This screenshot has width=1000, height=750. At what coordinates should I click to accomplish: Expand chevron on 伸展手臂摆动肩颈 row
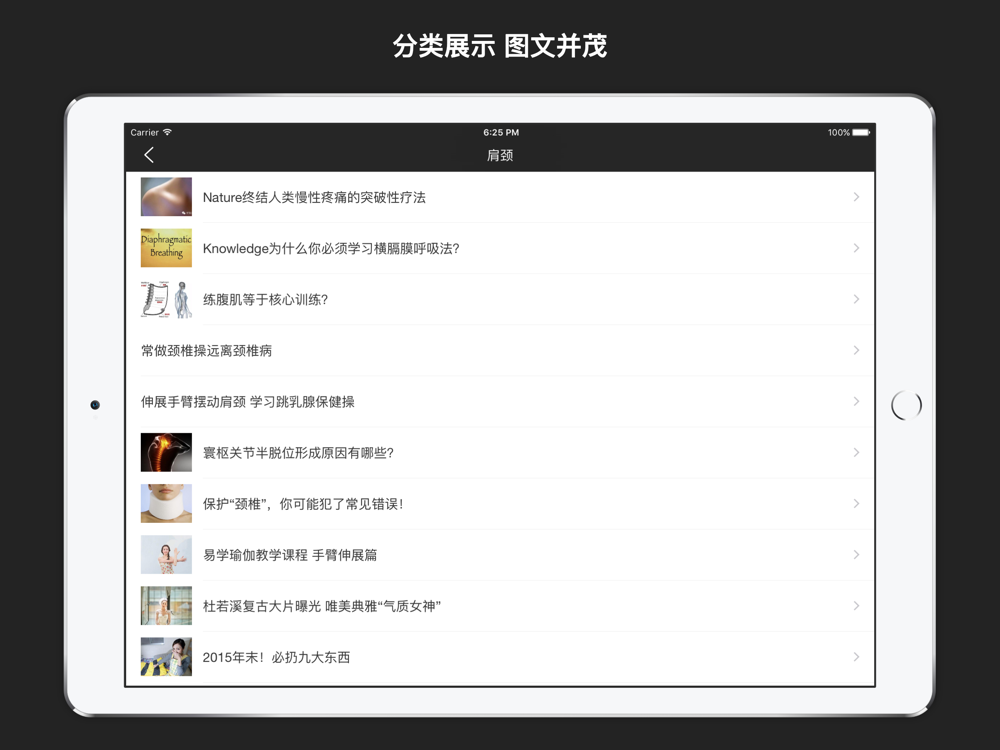click(857, 401)
